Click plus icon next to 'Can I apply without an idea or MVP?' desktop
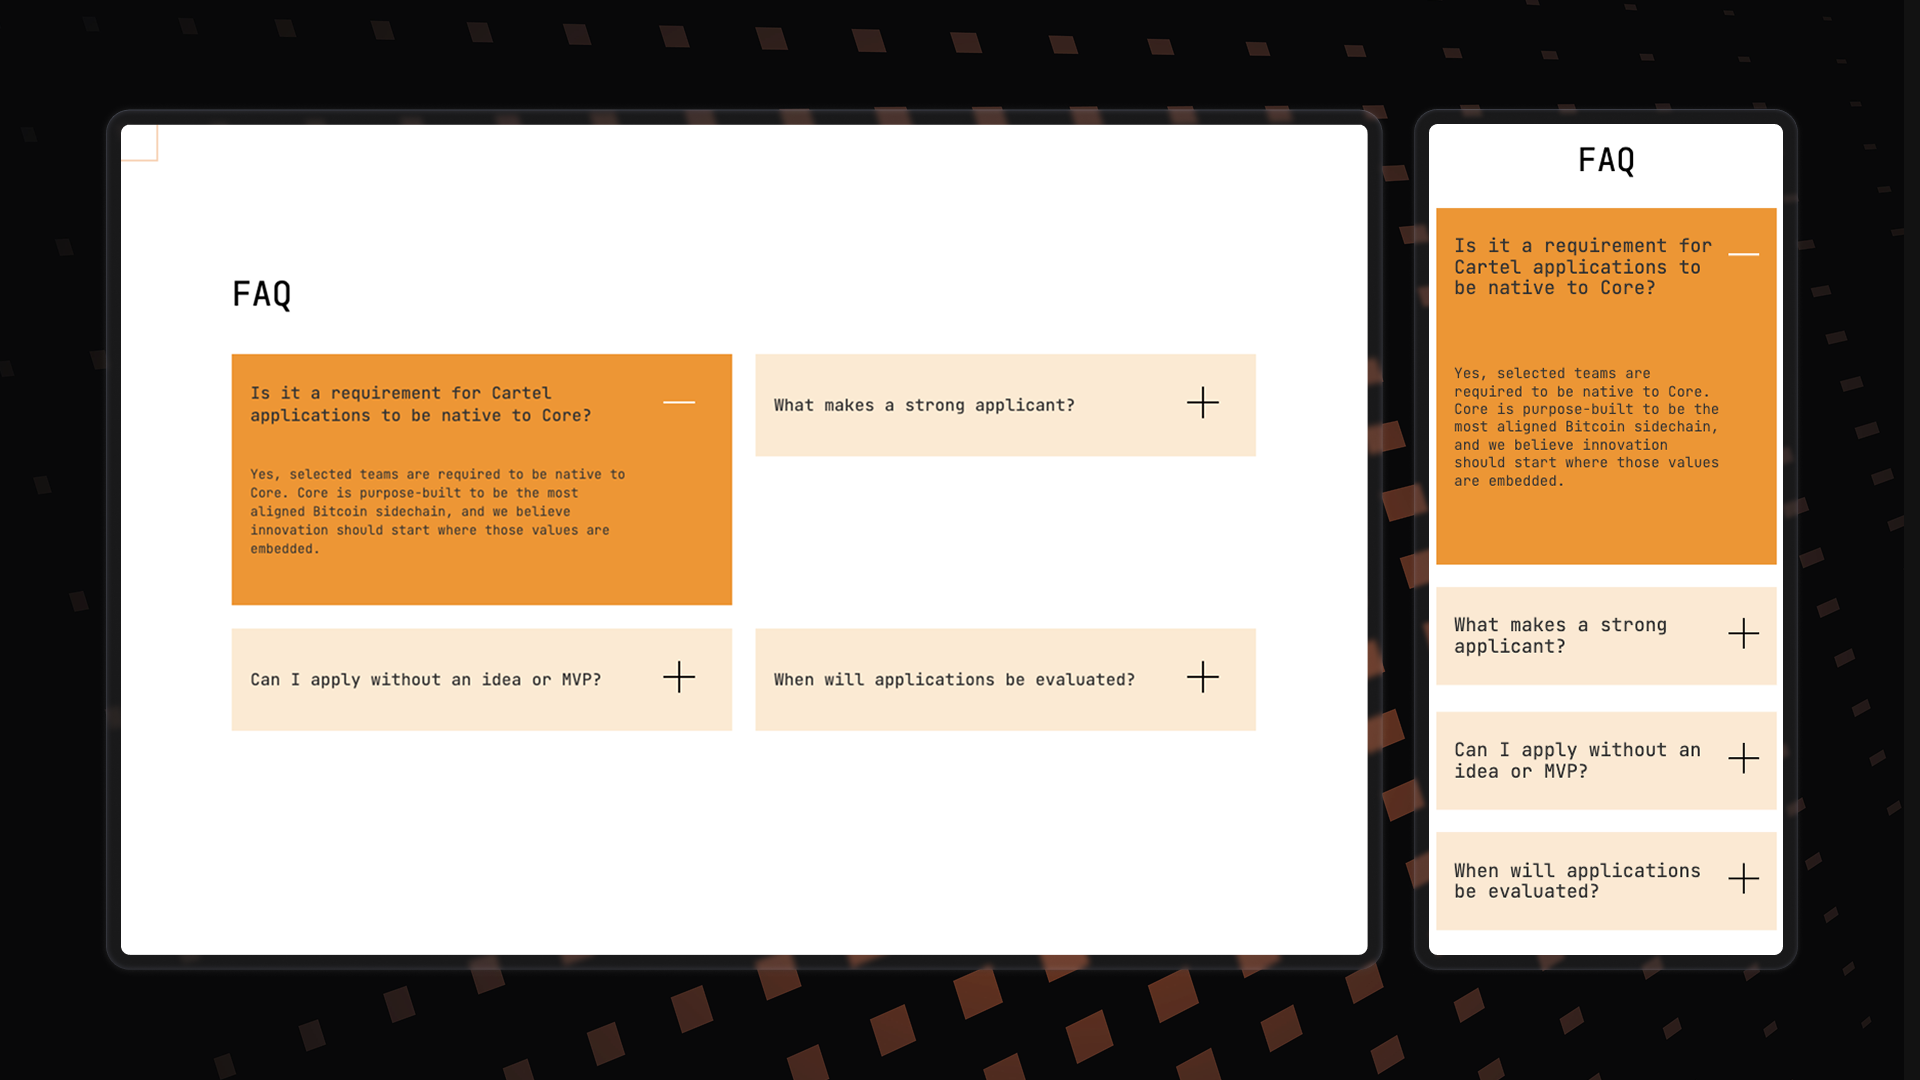 (x=679, y=678)
